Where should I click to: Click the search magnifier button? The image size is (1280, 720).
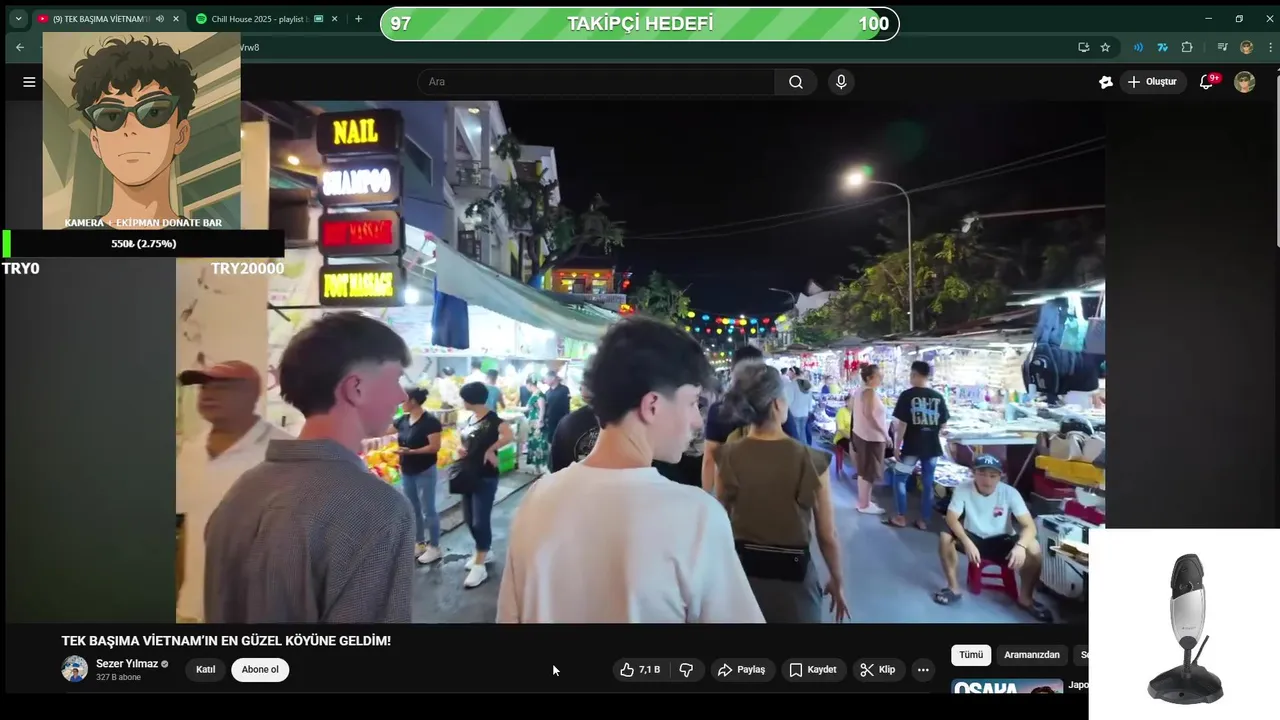click(x=796, y=82)
